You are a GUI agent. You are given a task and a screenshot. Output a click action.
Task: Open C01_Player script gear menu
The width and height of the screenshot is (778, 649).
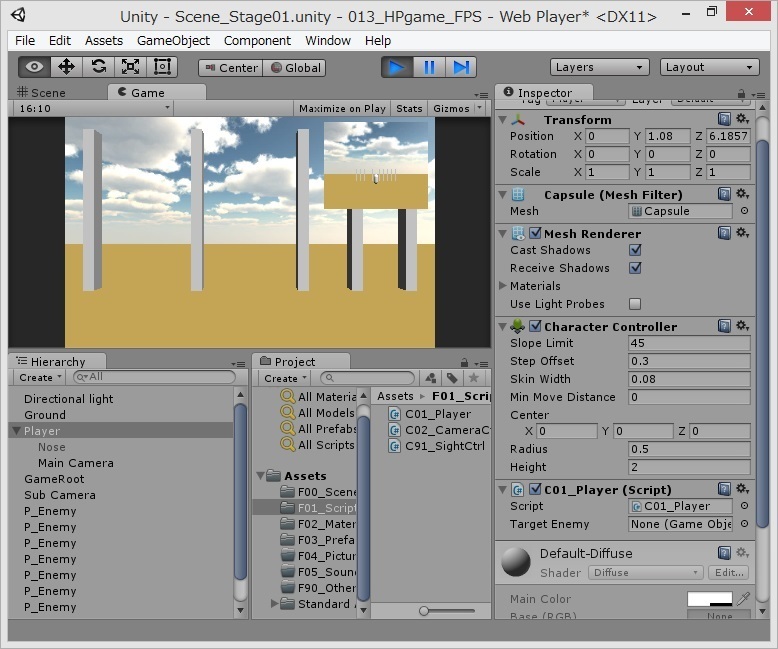pyautogui.click(x=742, y=489)
